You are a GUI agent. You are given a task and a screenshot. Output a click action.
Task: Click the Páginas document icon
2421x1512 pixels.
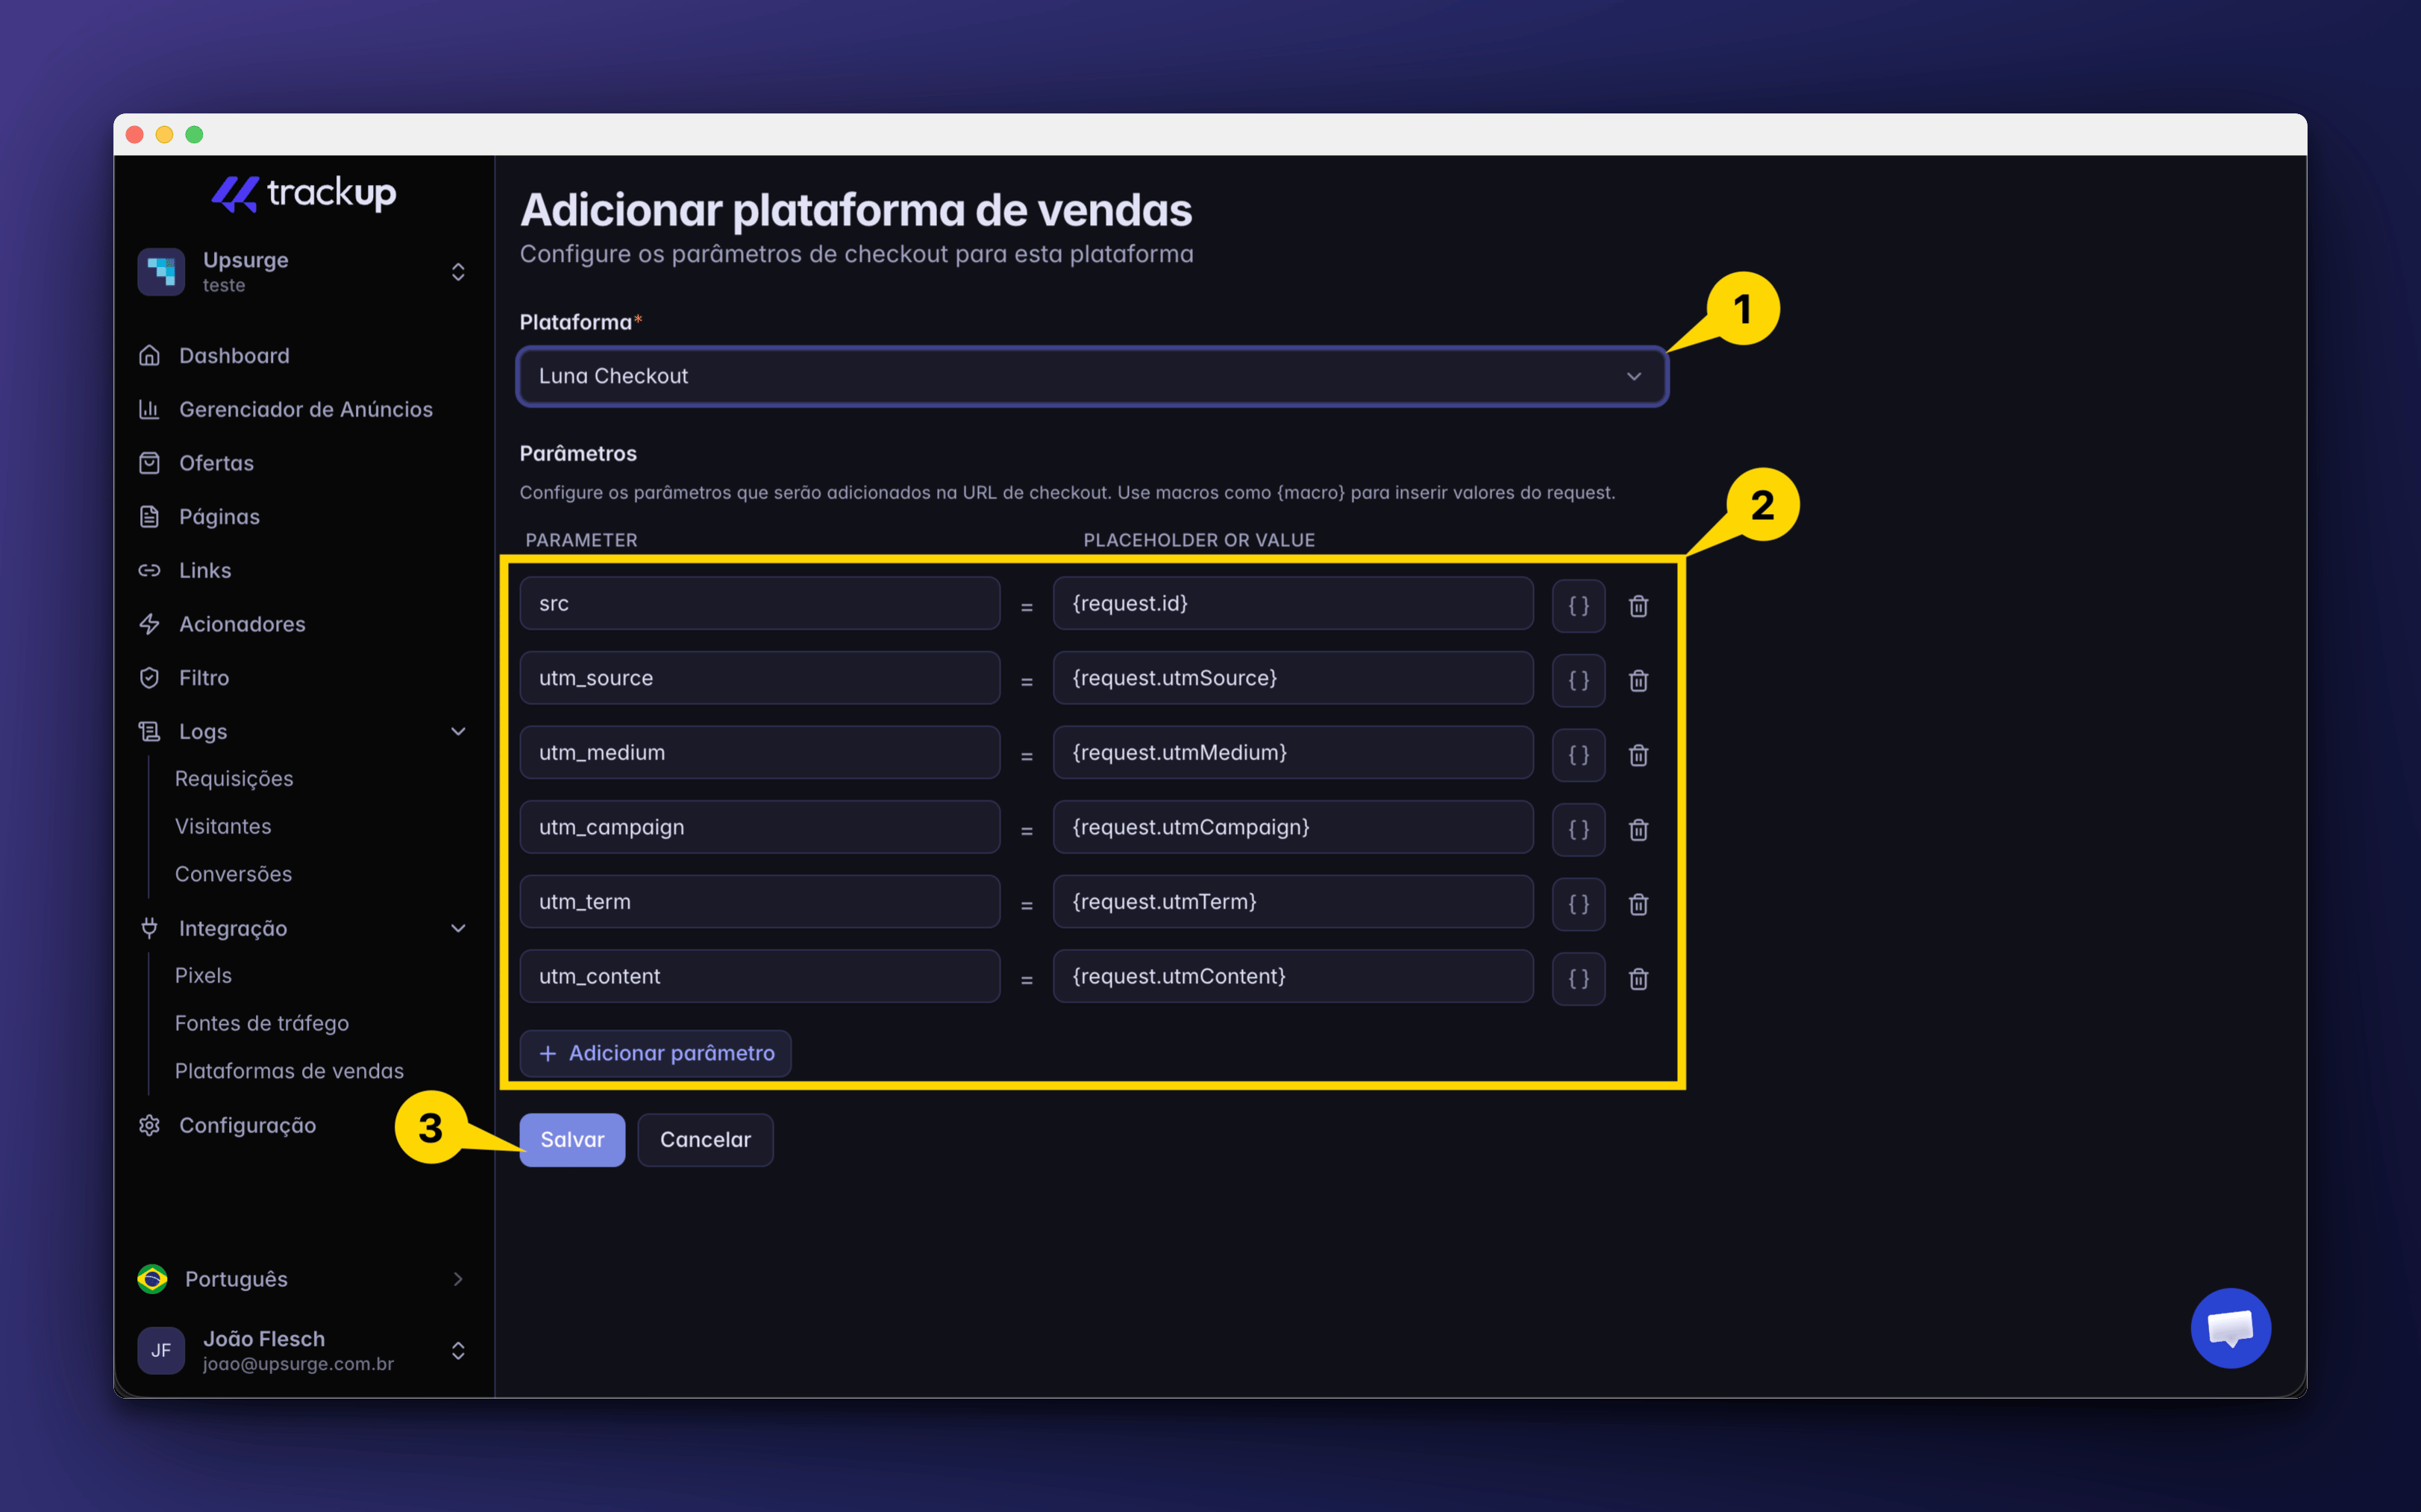pyautogui.click(x=149, y=517)
